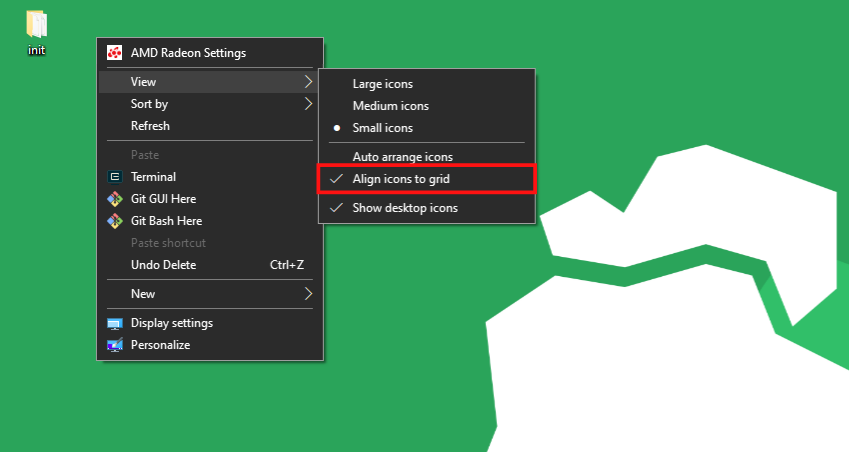Click the Ctrl+Z shortcut label
Viewport: 849px width, 452px height.
click(x=286, y=265)
